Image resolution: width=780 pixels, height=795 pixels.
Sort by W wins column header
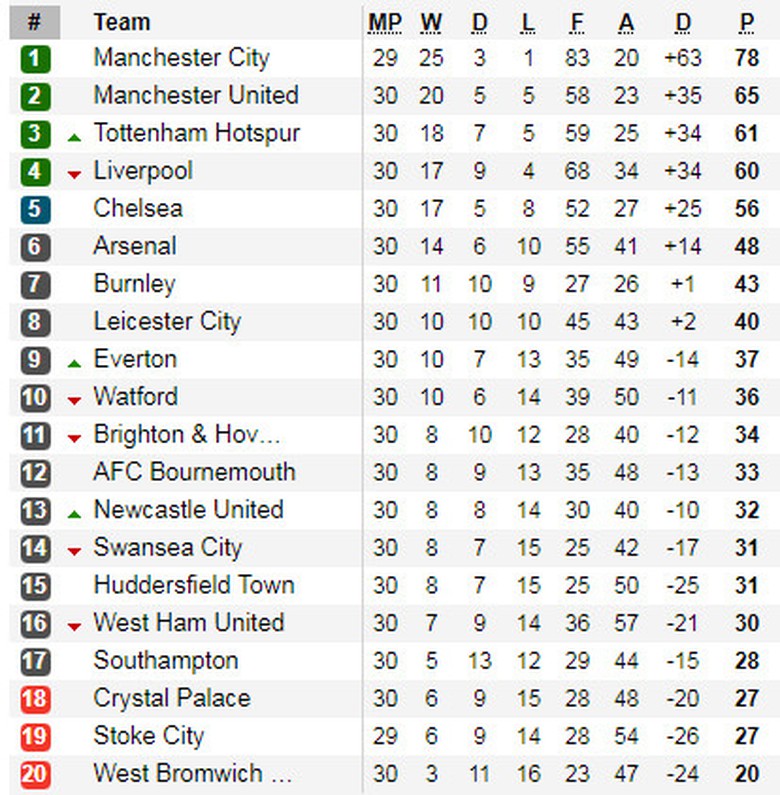coord(431,22)
